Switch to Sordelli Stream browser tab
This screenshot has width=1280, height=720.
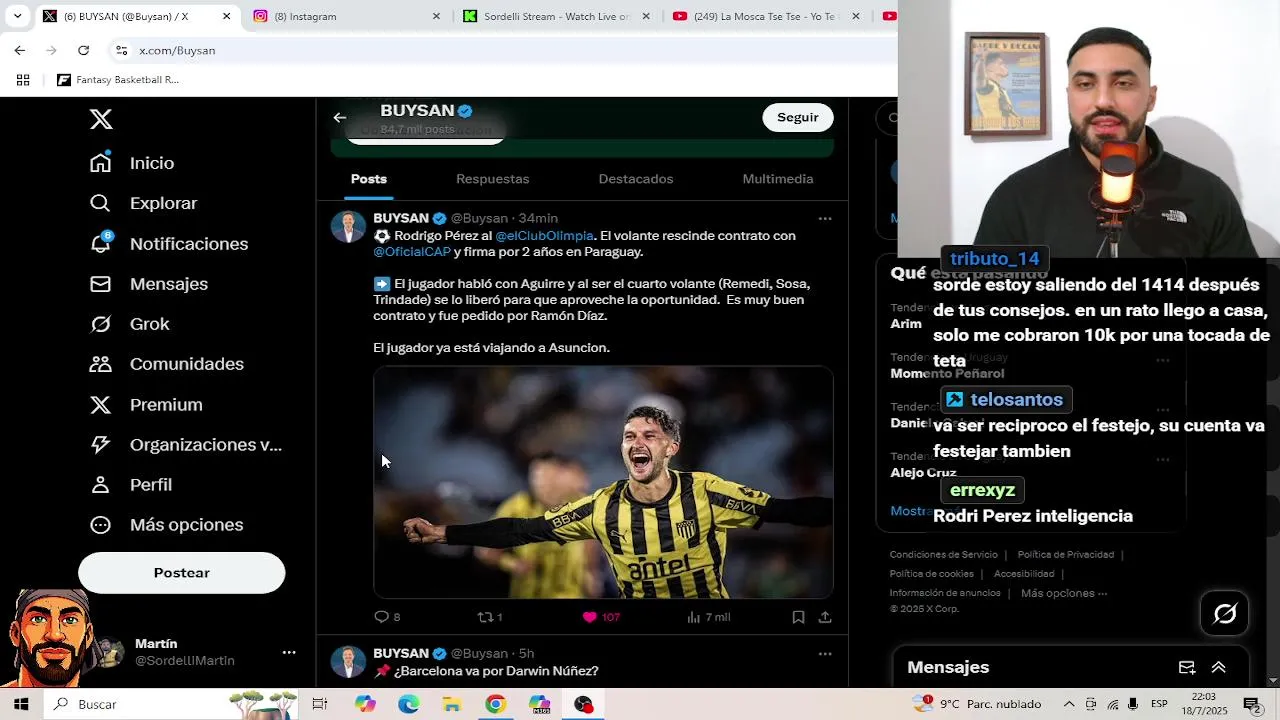556,16
